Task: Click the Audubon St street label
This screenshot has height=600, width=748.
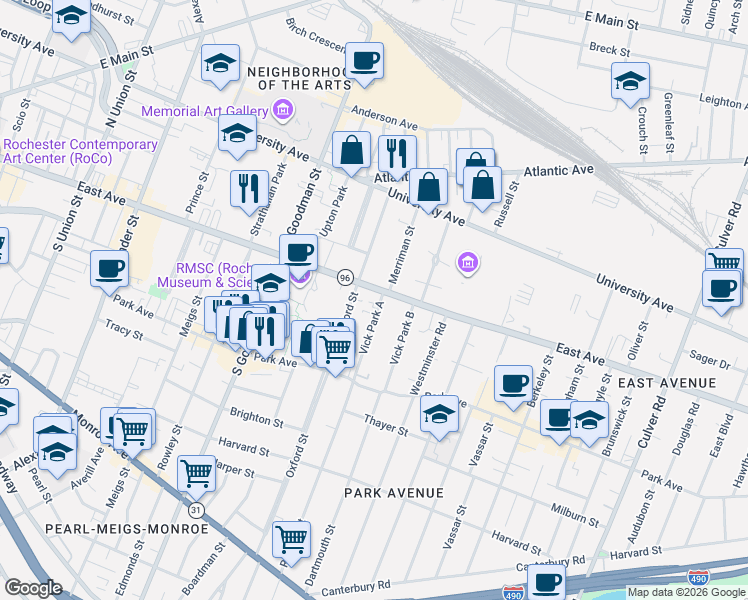Action: (640, 517)
